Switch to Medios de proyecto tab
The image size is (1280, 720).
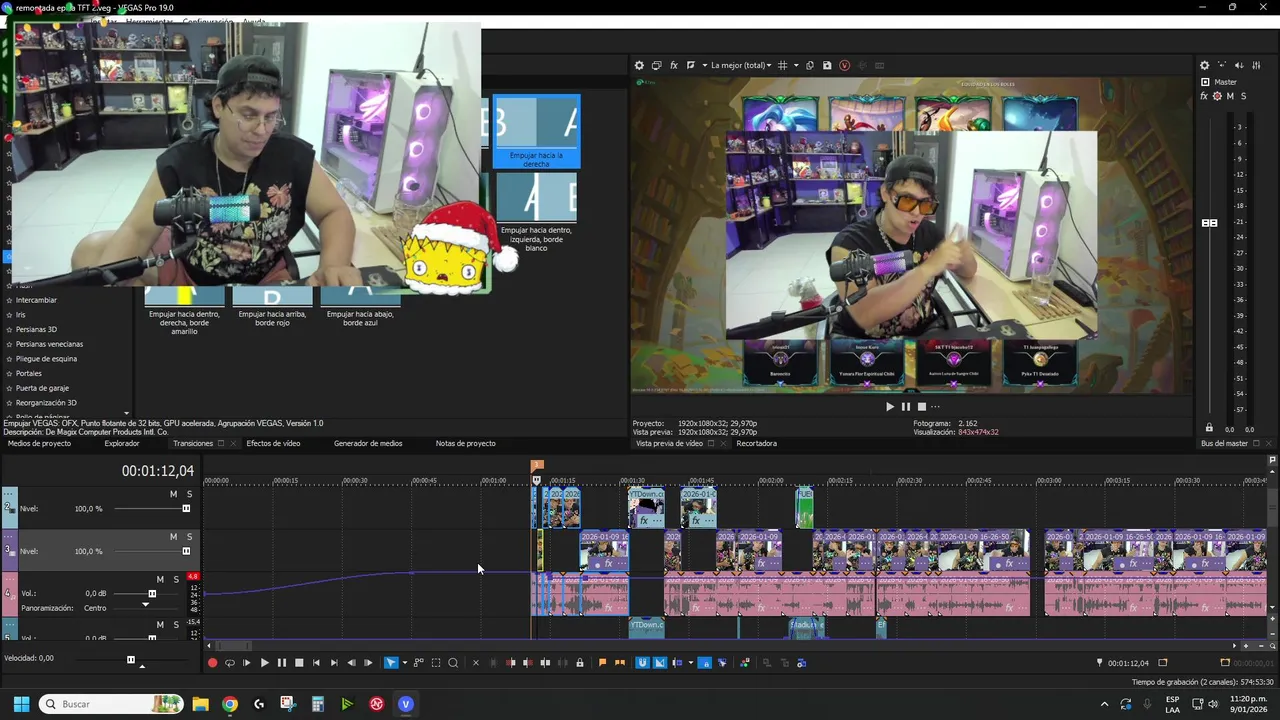coord(39,443)
